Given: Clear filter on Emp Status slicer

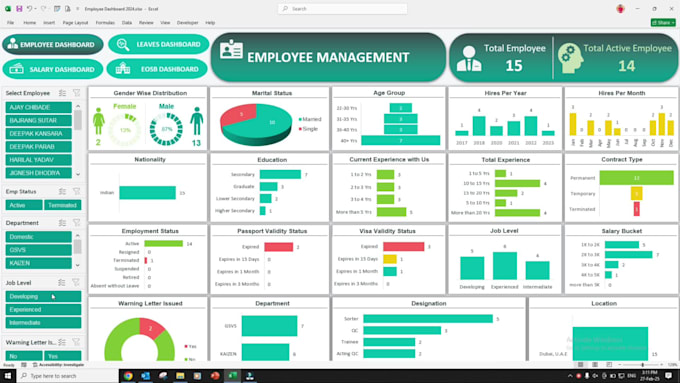Looking at the screenshot, I should click(x=76, y=191).
